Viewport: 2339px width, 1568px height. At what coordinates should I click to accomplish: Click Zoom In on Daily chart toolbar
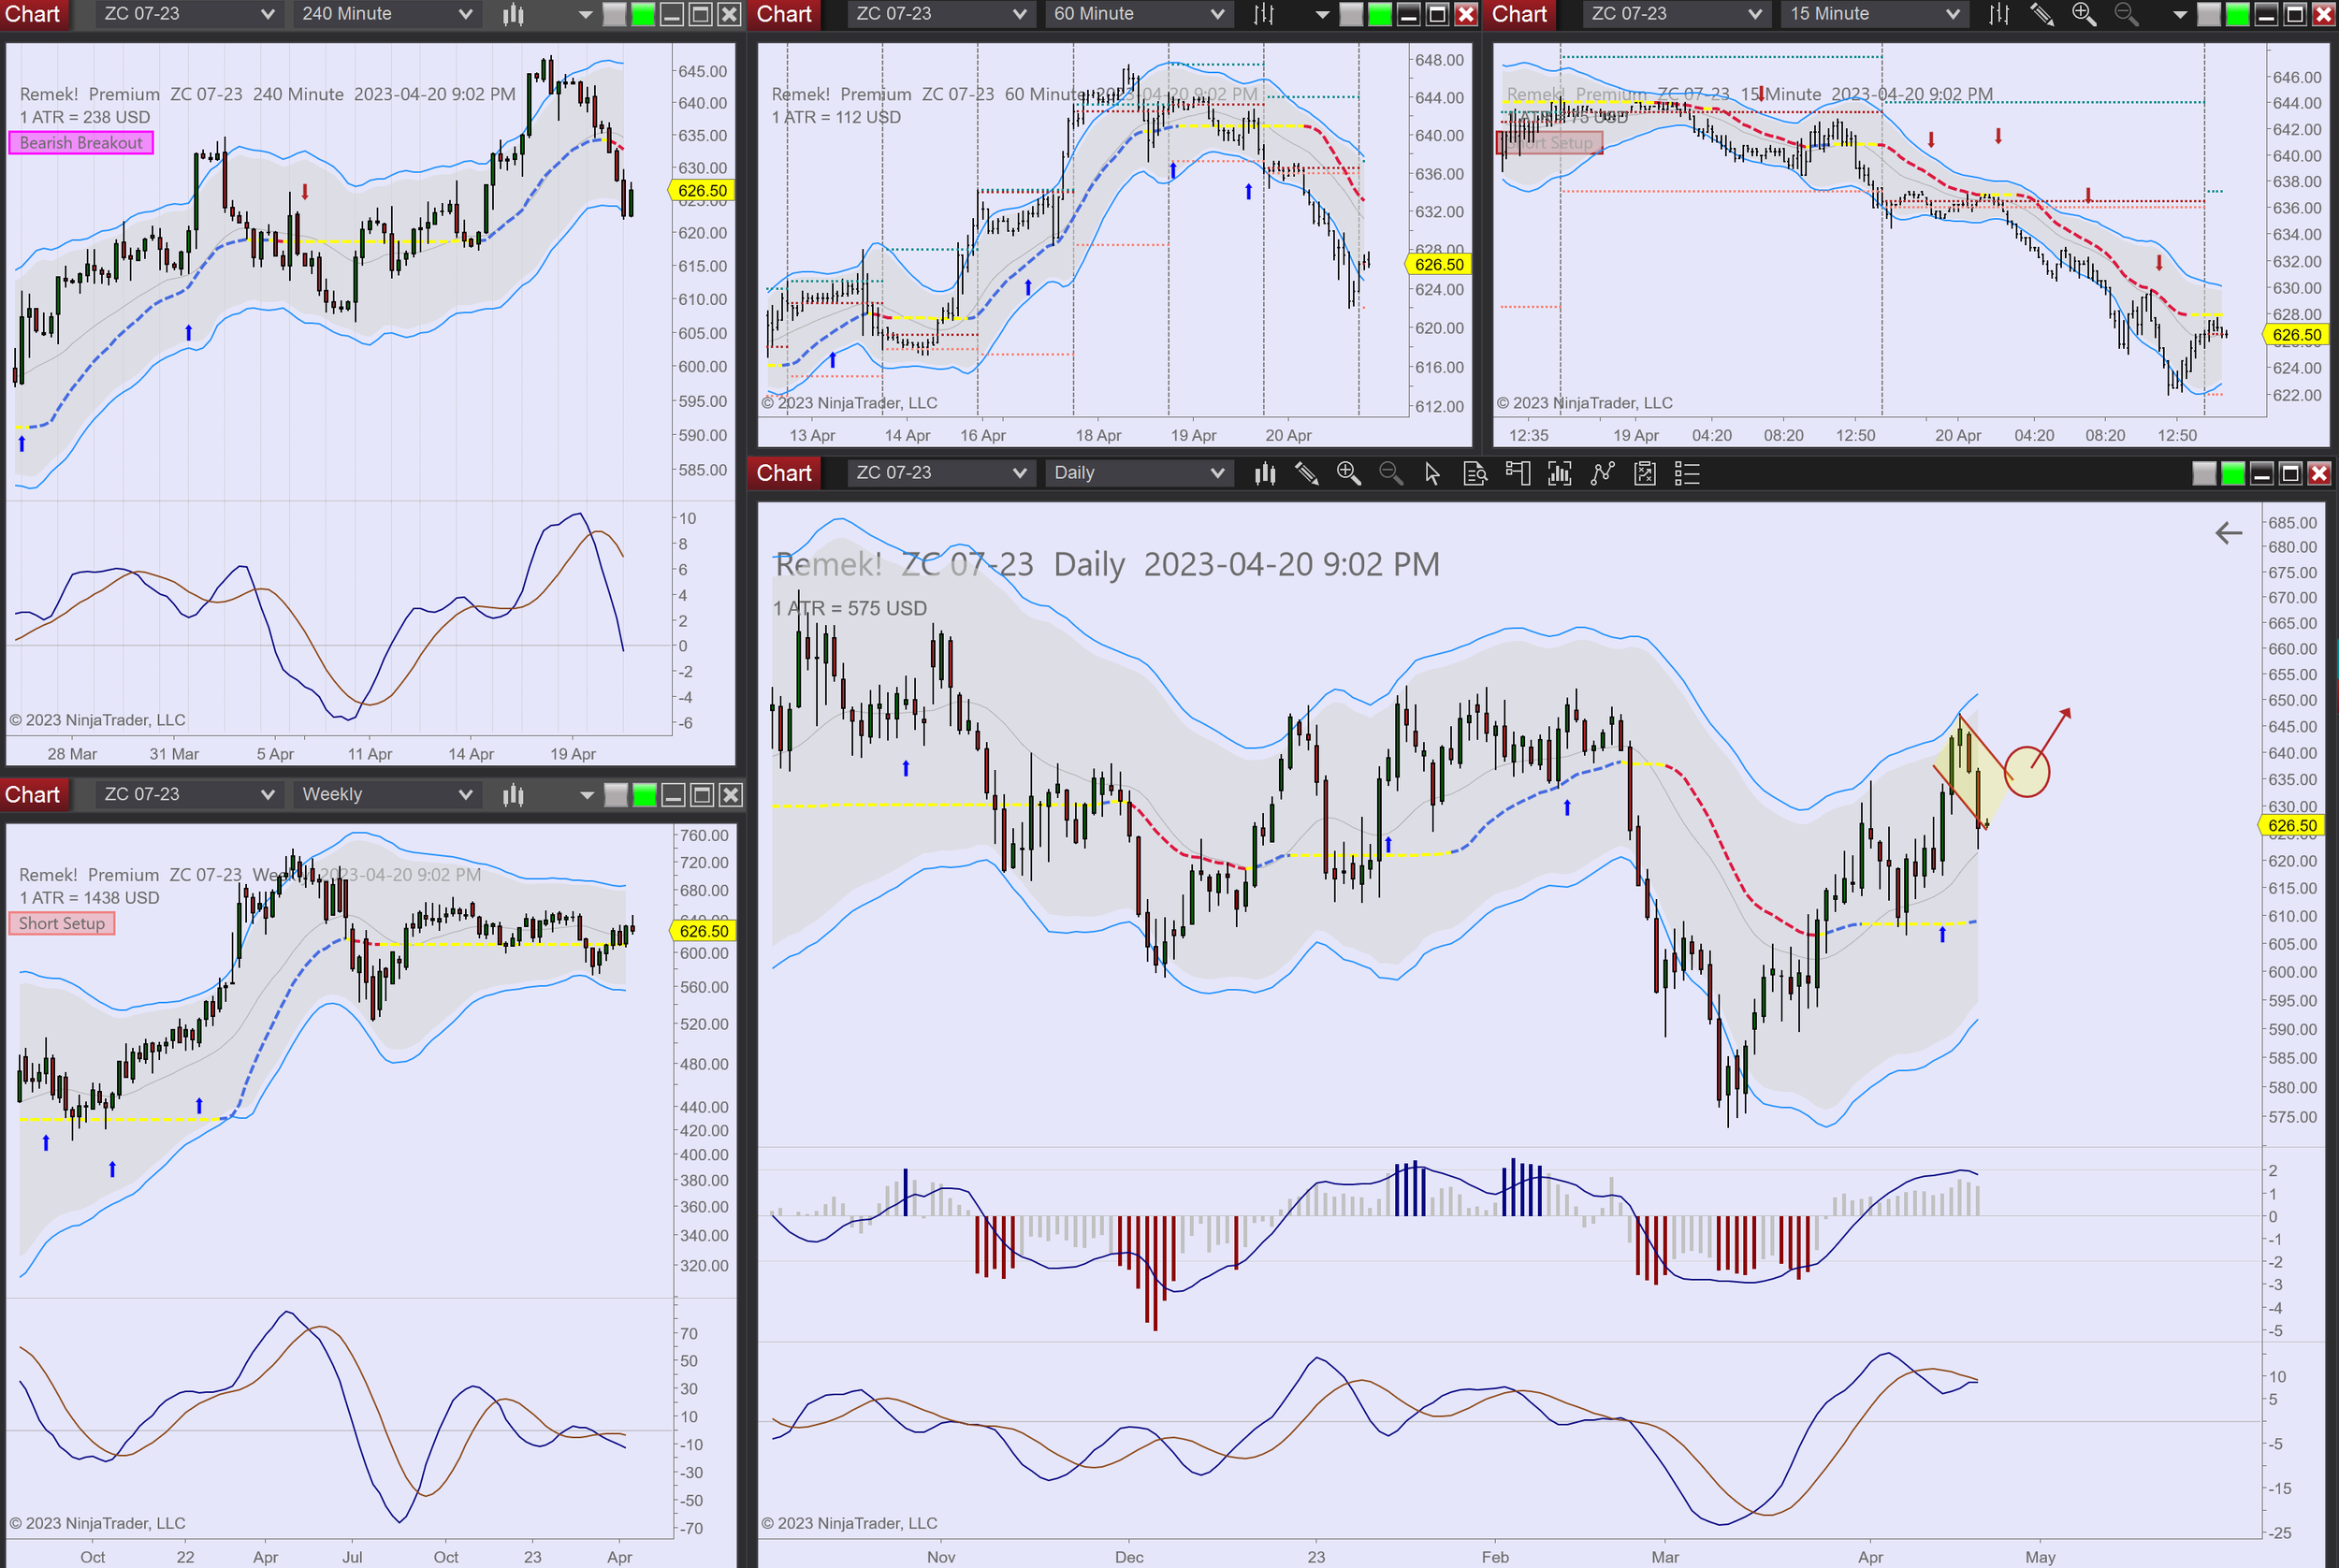click(1348, 473)
